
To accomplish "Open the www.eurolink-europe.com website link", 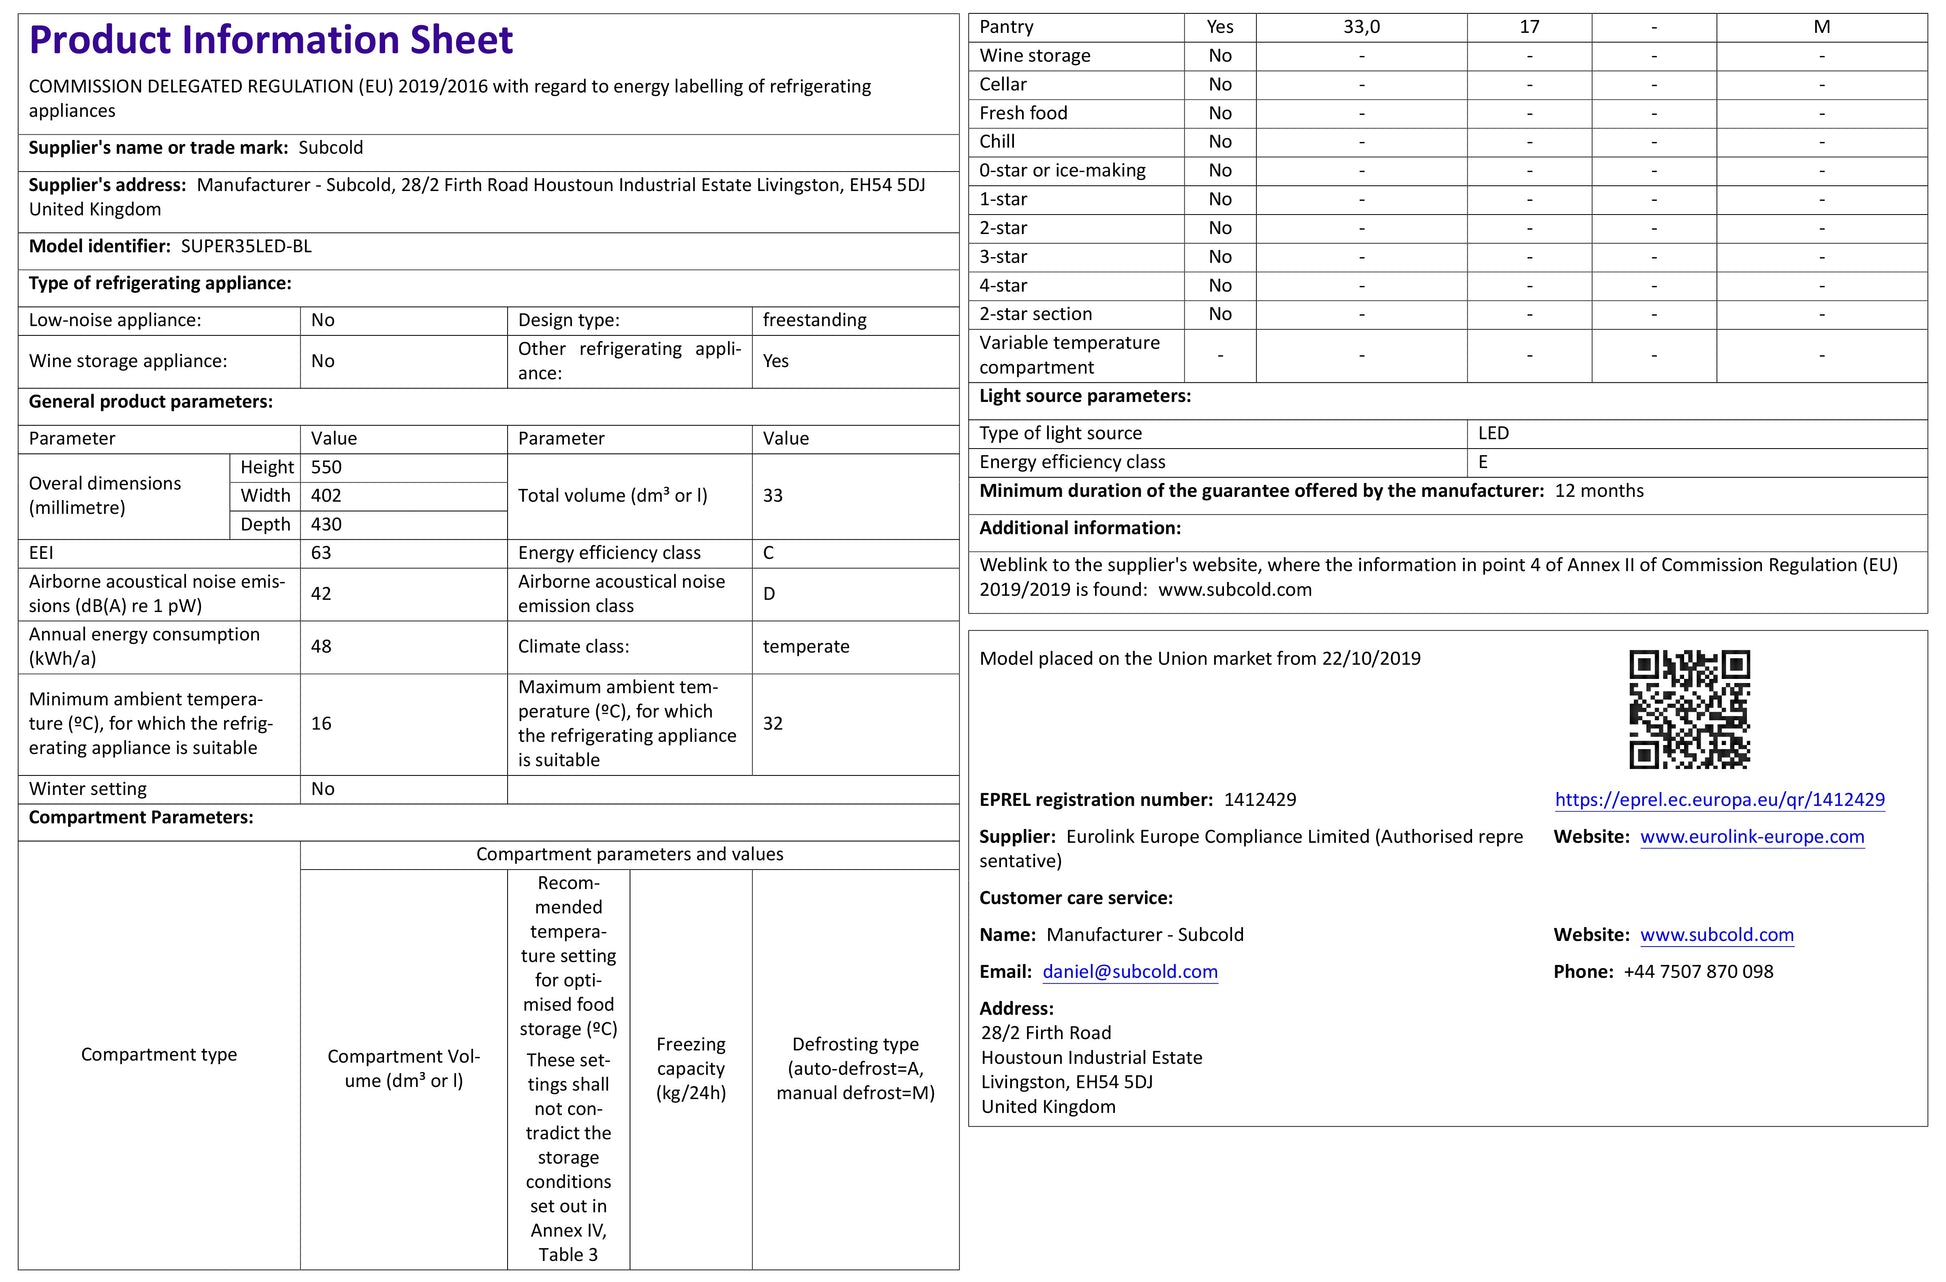I will [1752, 837].
